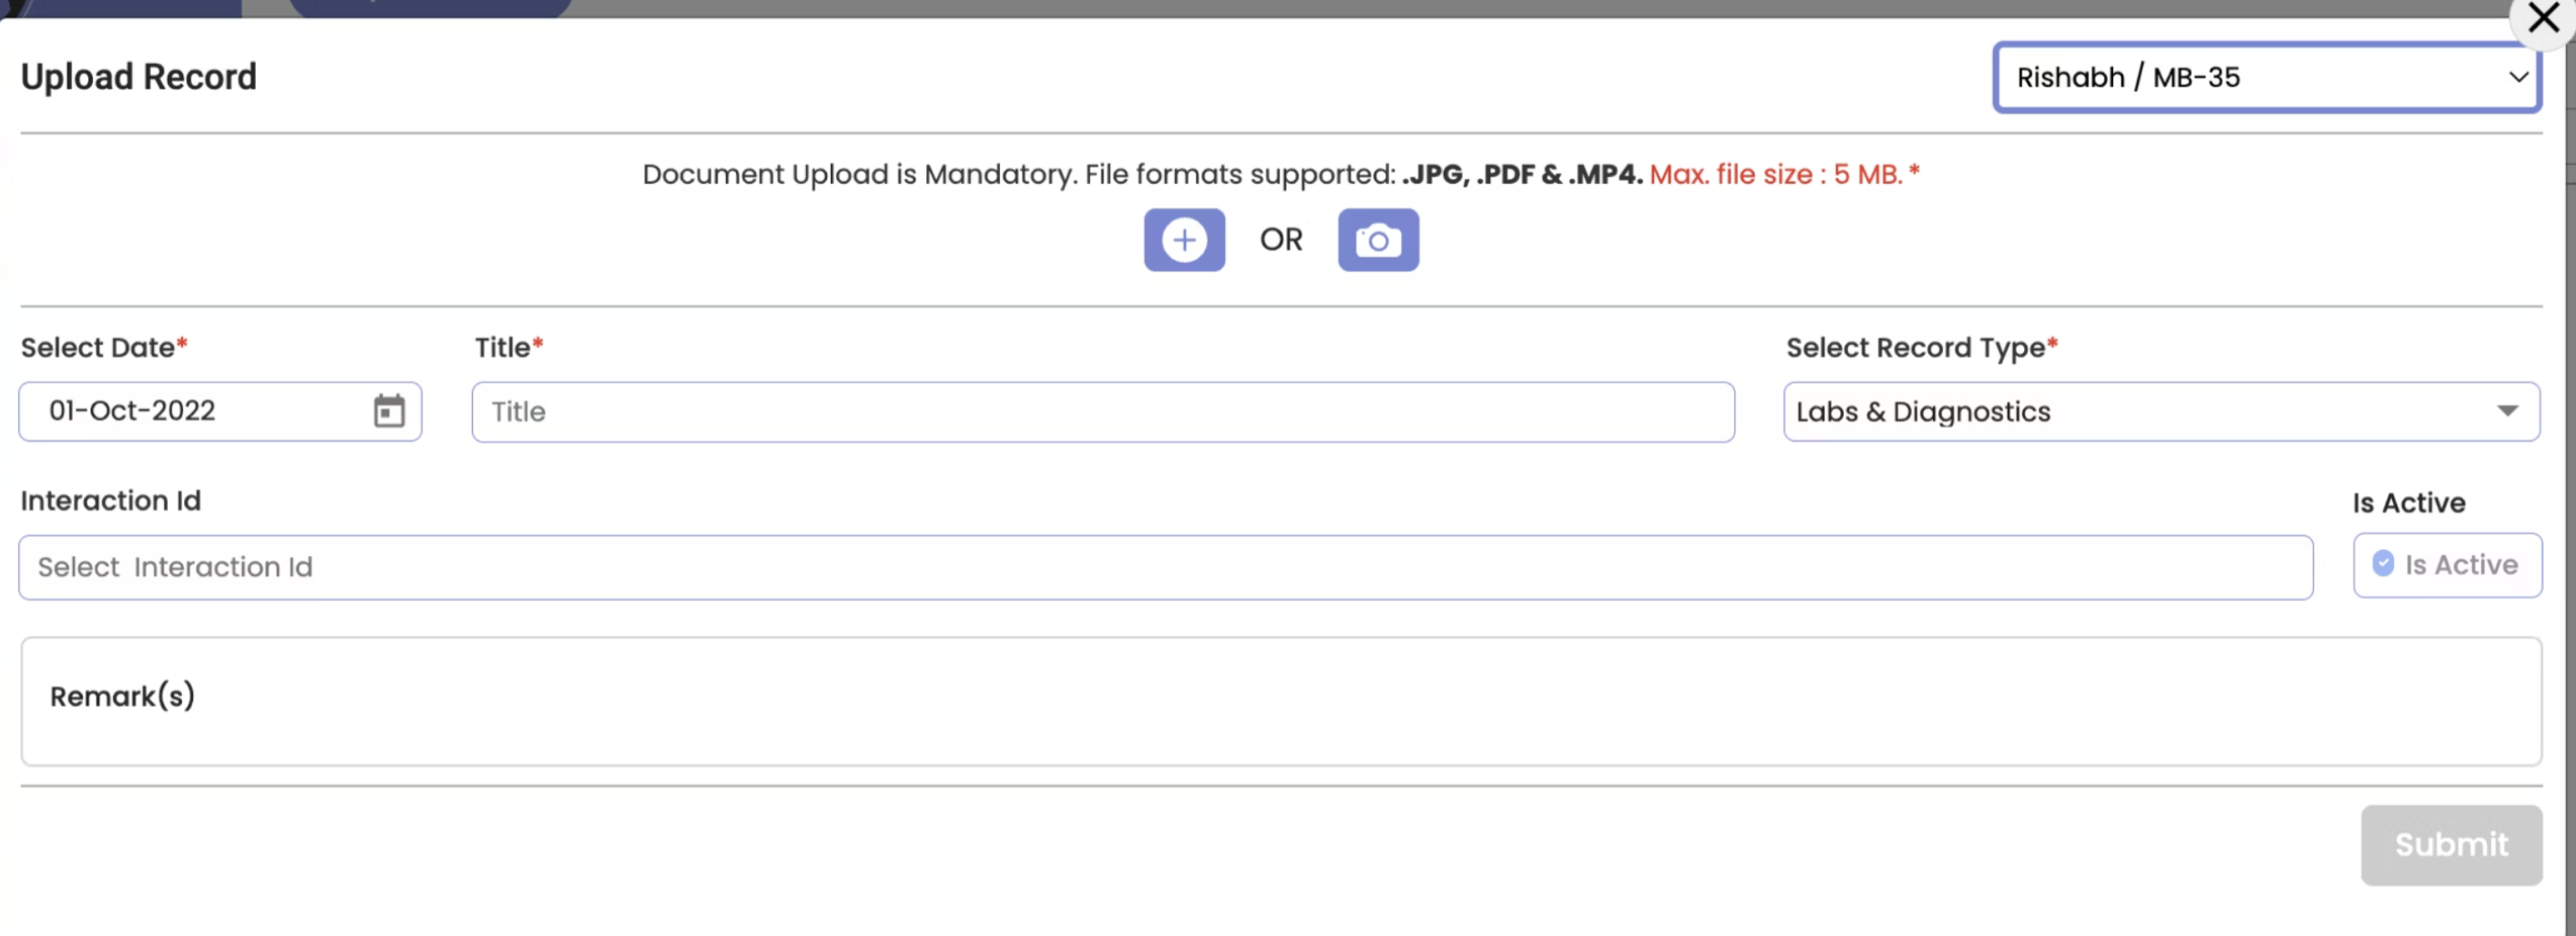This screenshot has width=2576, height=936.
Task: Open the calendar date picker icon
Action: click(389, 411)
